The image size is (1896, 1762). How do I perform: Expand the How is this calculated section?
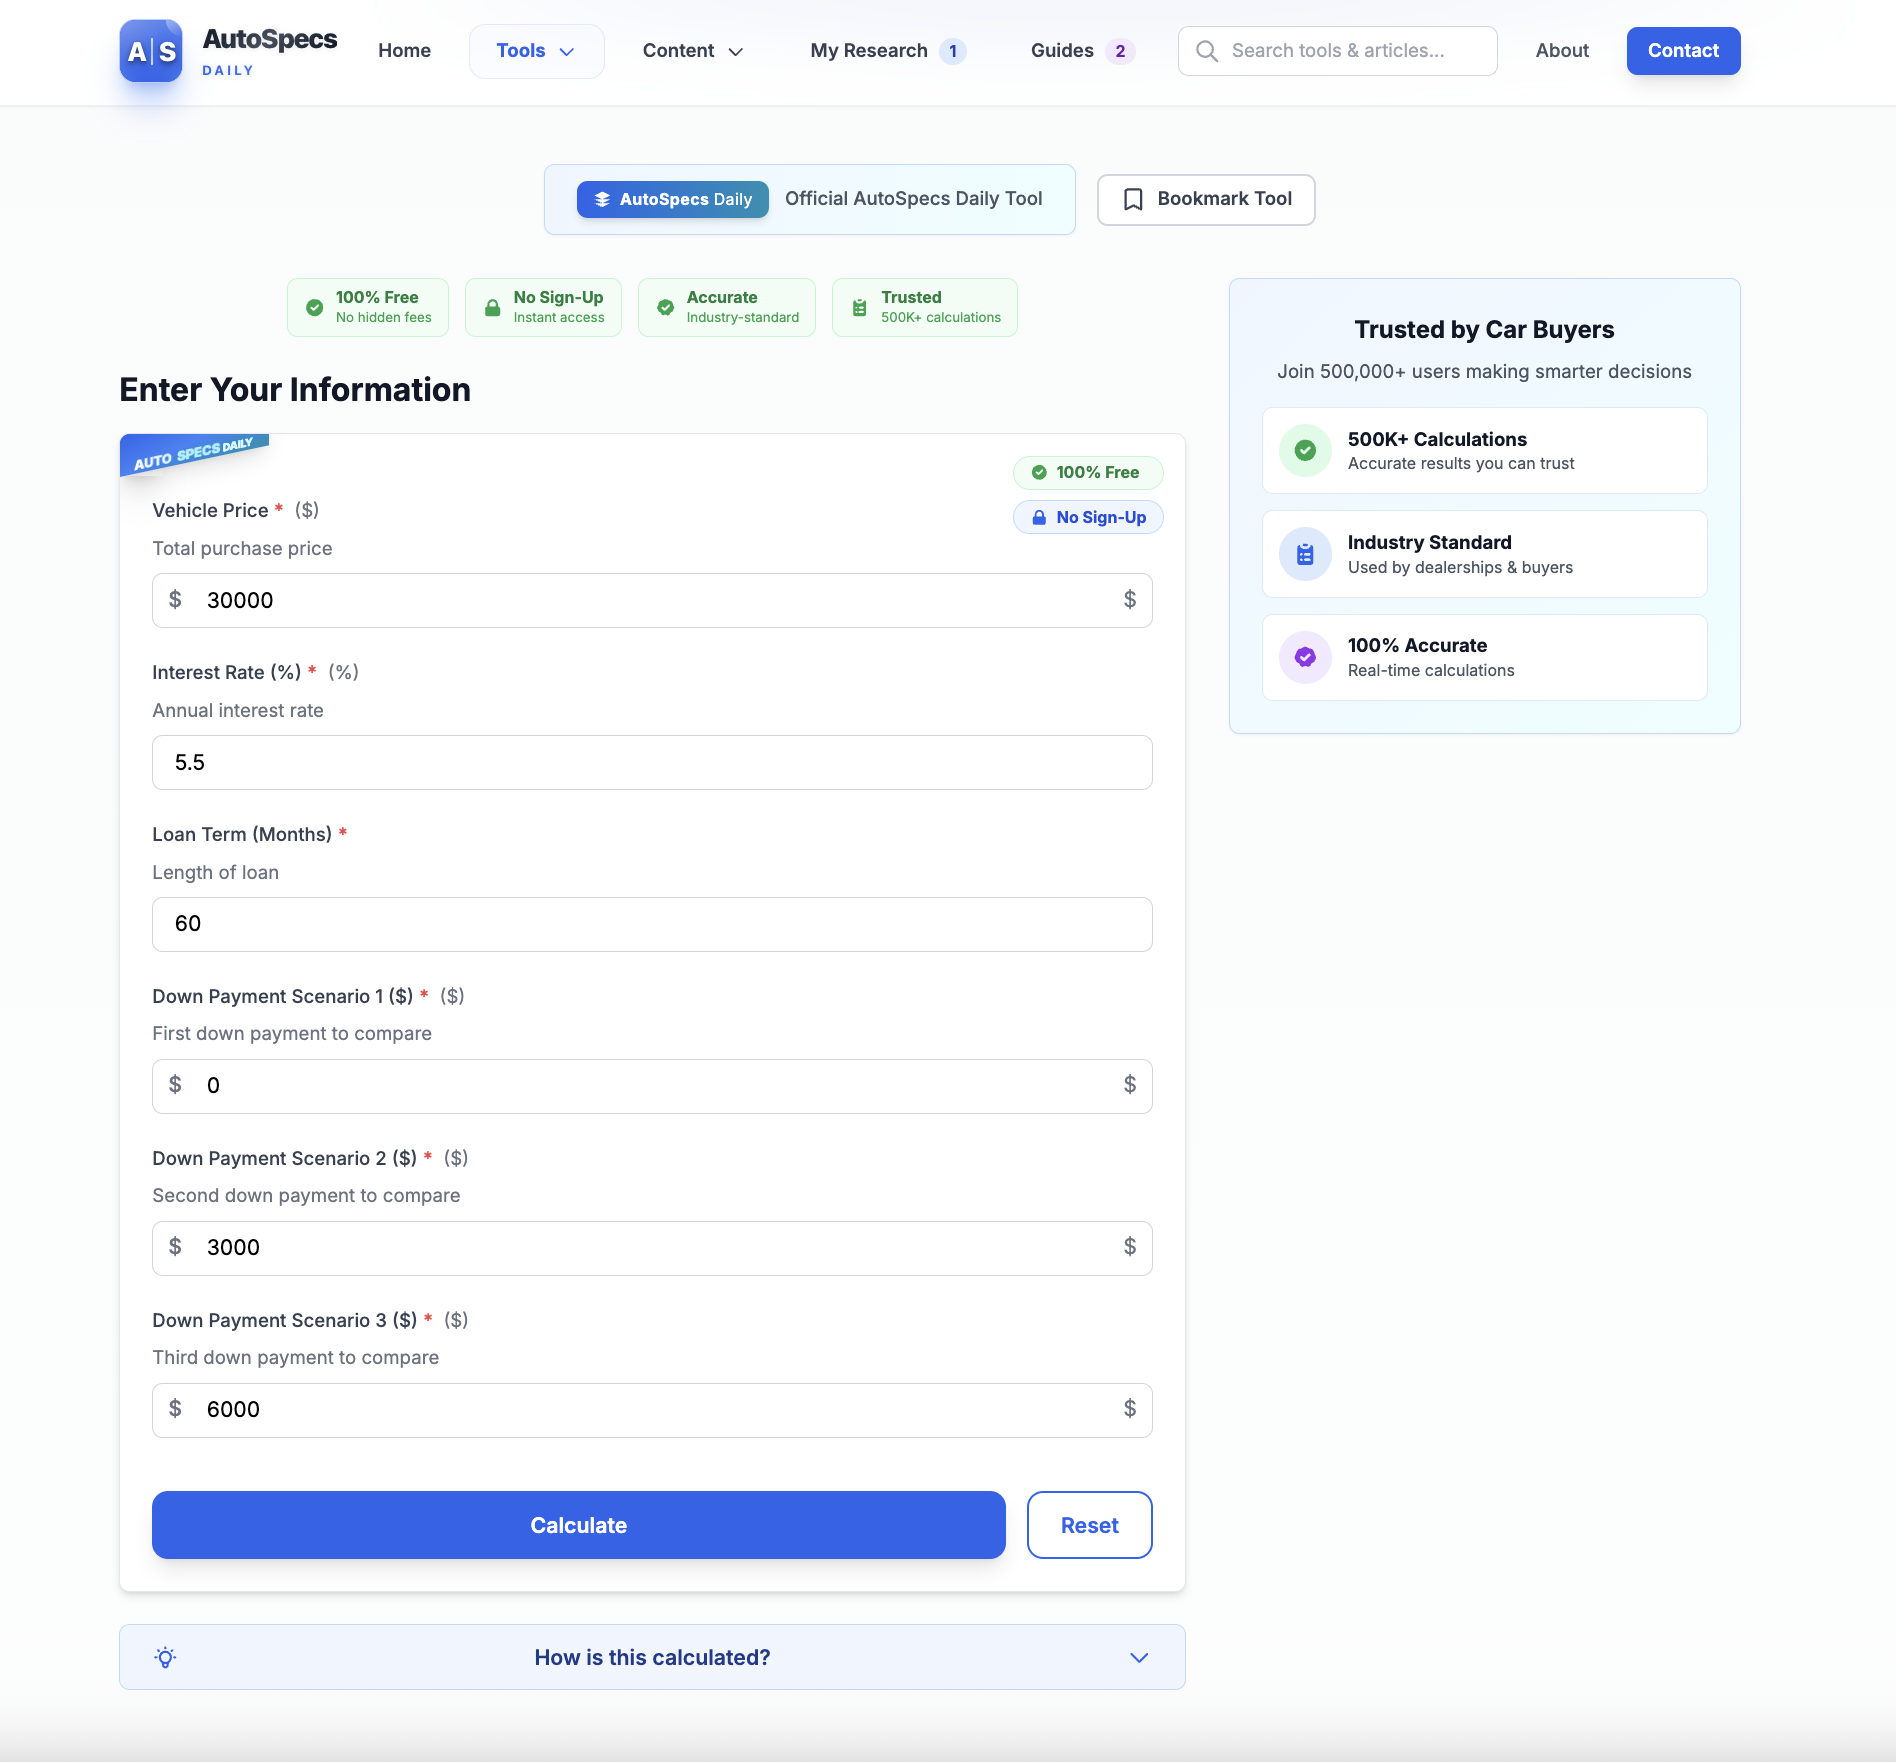(652, 1657)
